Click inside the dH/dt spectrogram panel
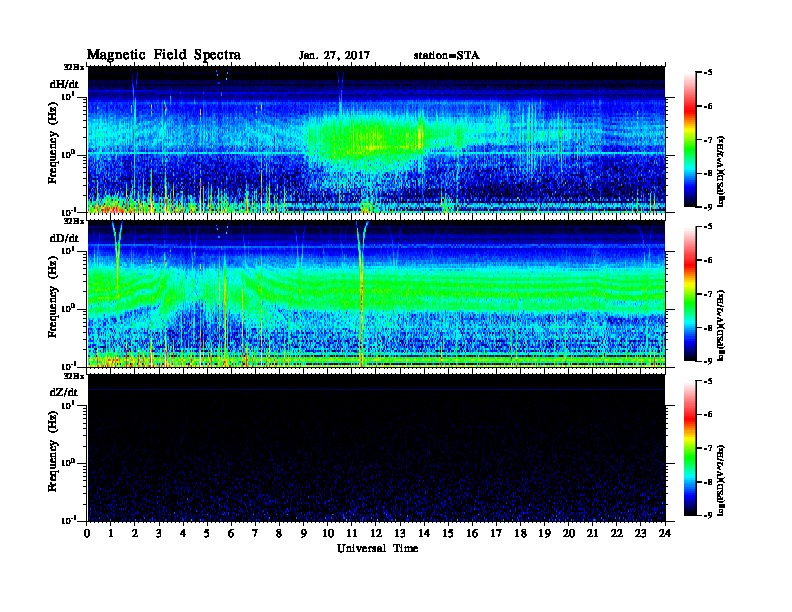 coord(376,139)
